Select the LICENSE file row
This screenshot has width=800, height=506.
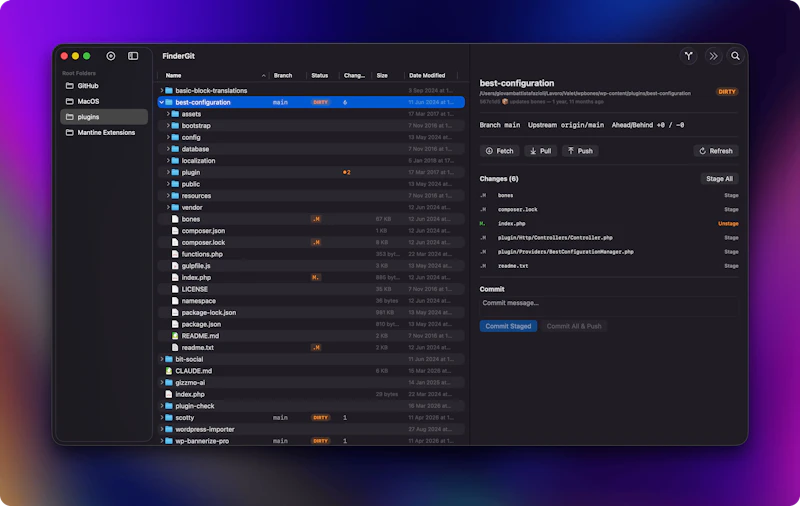point(311,289)
